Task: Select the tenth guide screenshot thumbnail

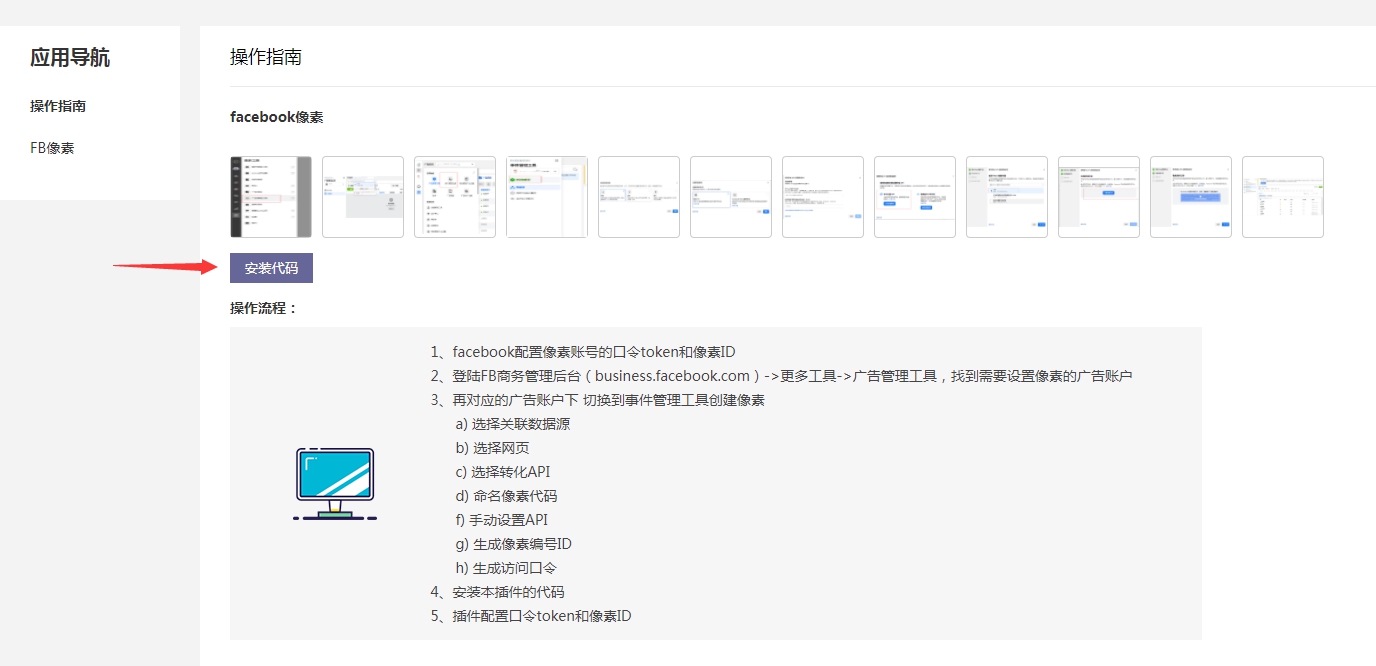Action: pyautogui.click(x=1099, y=197)
